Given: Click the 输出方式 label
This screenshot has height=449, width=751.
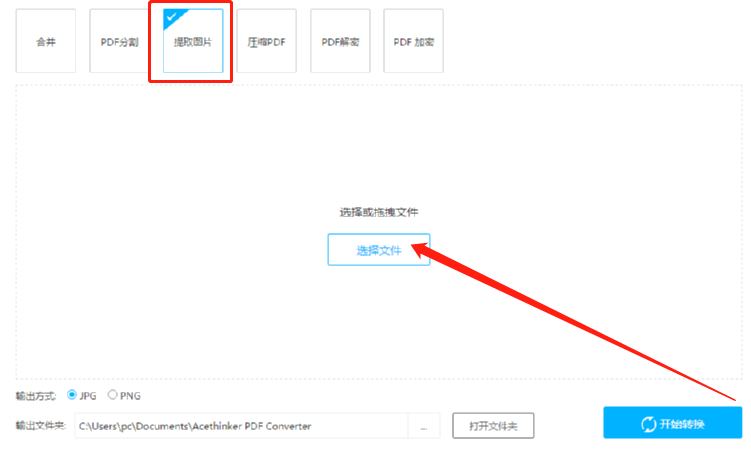Looking at the screenshot, I should (x=36, y=396).
